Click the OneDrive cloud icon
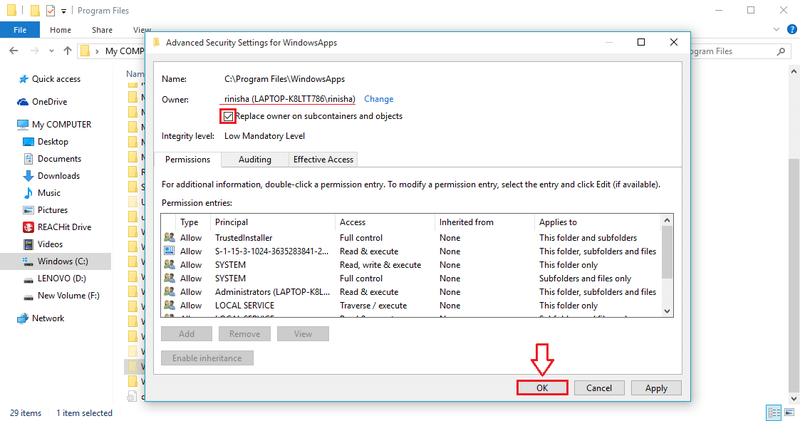The height and width of the screenshot is (421, 800). 23,102
